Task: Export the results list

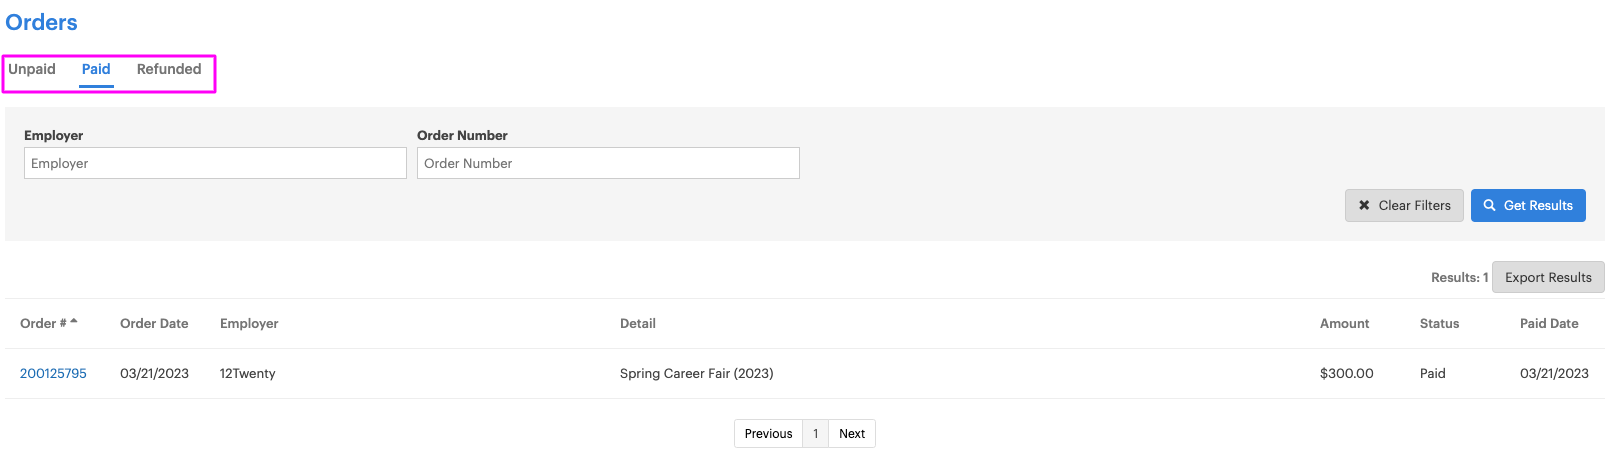Action: (1548, 277)
